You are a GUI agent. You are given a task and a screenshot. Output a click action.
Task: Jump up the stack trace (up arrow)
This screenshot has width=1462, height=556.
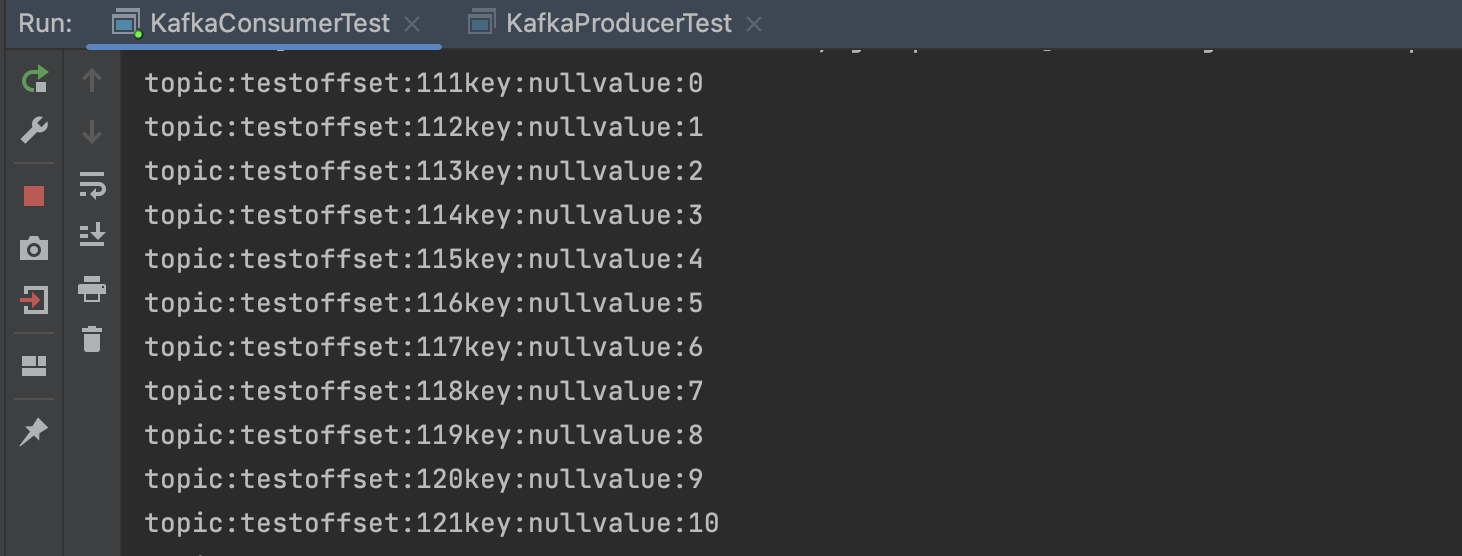(92, 80)
